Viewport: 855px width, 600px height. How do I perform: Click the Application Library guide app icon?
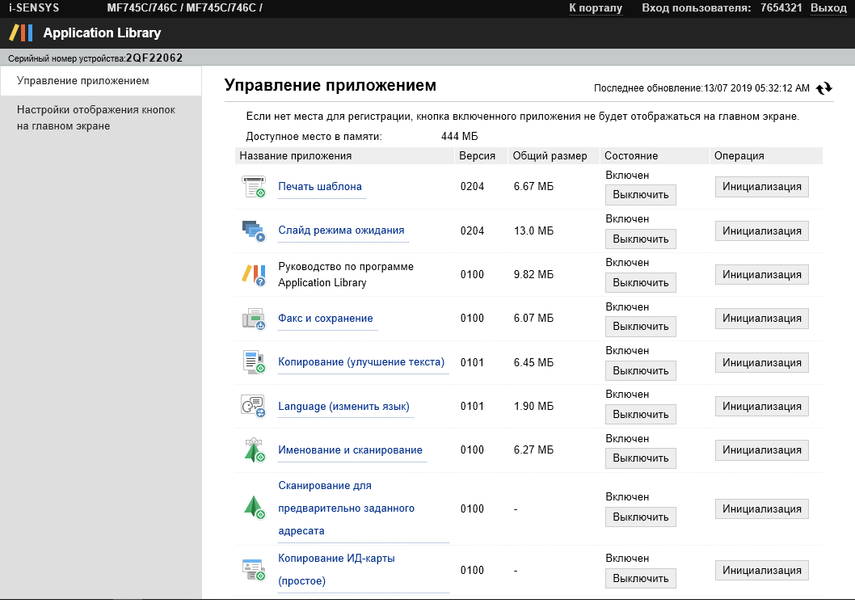tap(253, 274)
